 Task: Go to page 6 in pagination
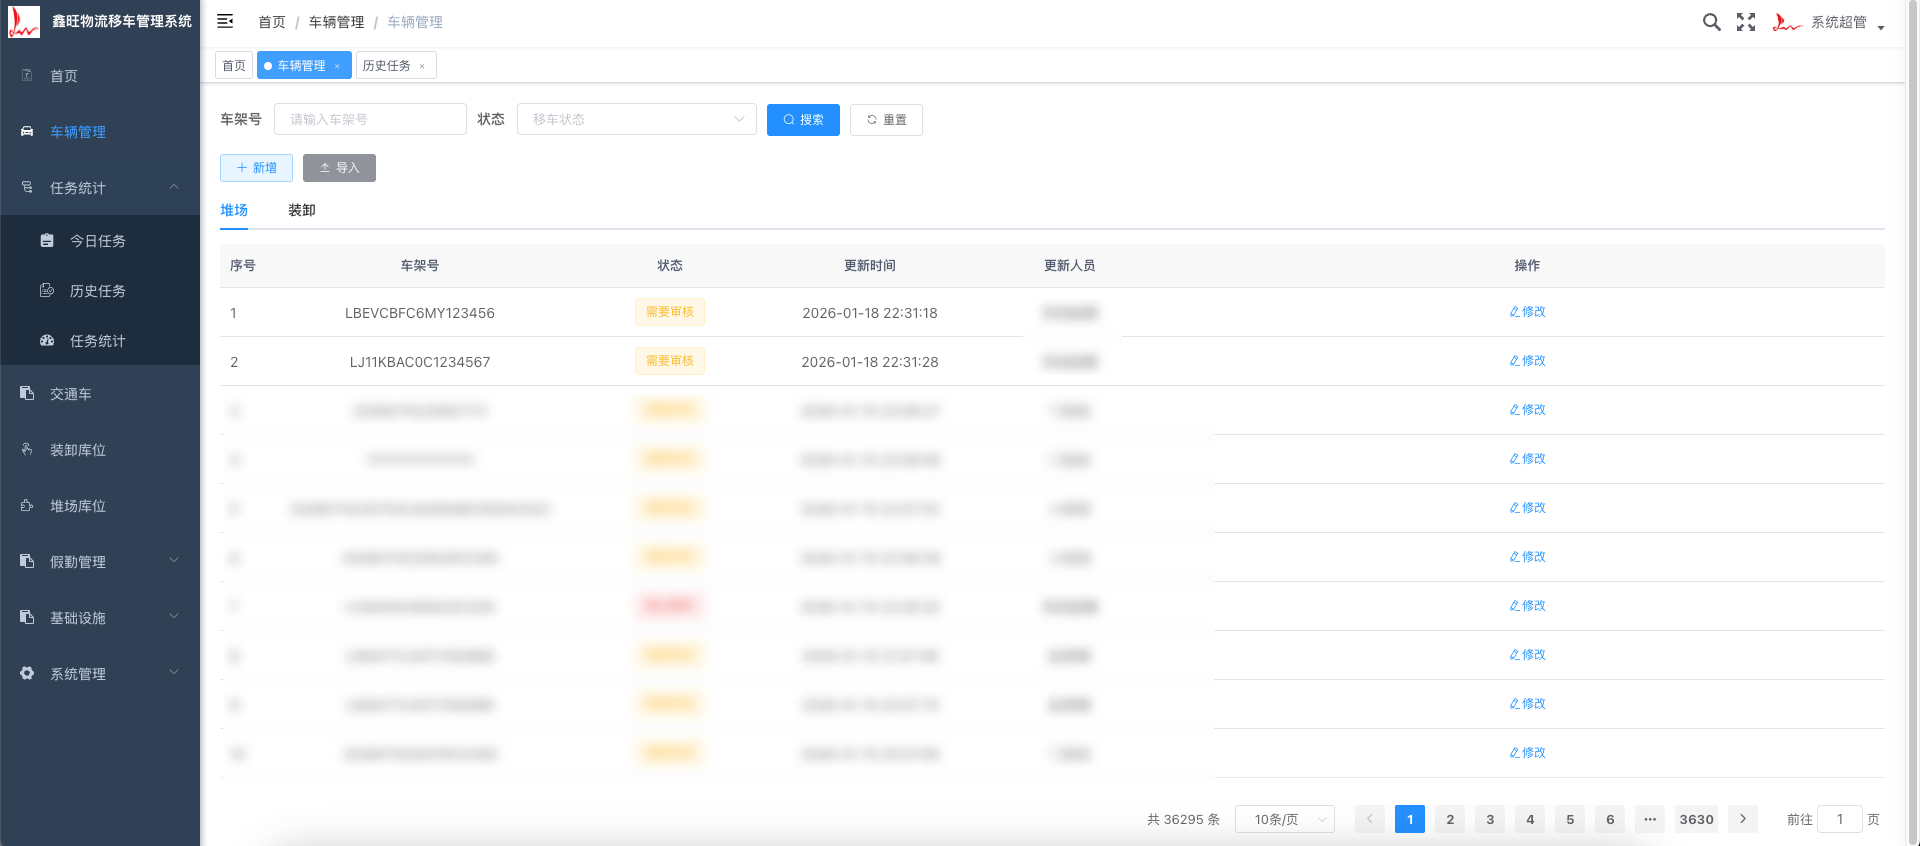[x=1610, y=819]
